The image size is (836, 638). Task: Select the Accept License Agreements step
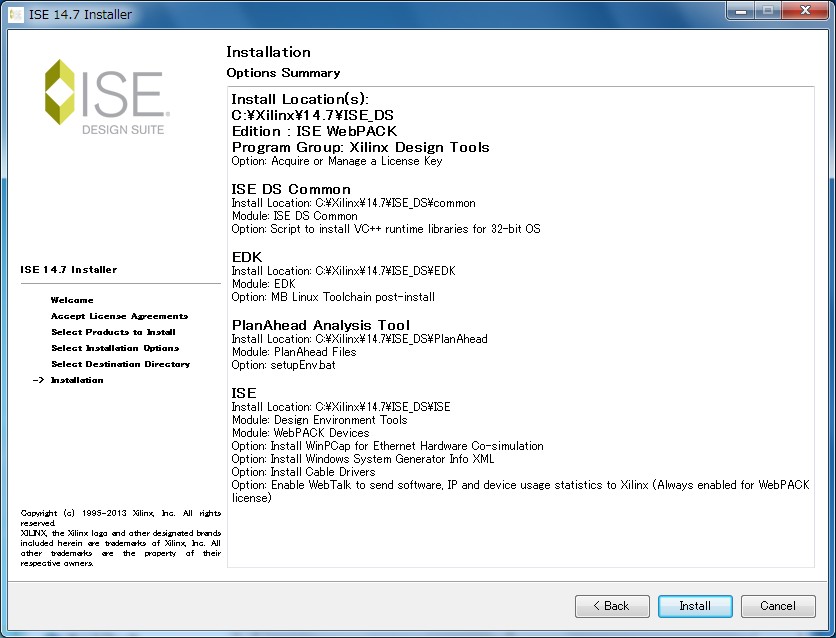coord(119,316)
